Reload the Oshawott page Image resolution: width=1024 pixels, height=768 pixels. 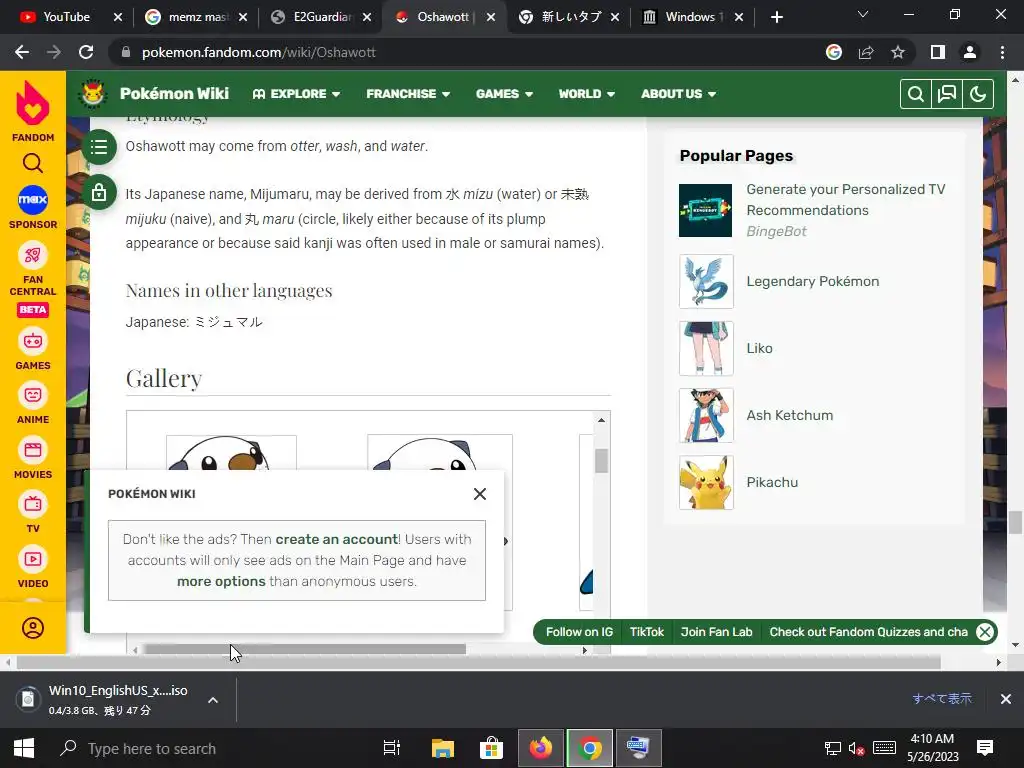[x=86, y=52]
